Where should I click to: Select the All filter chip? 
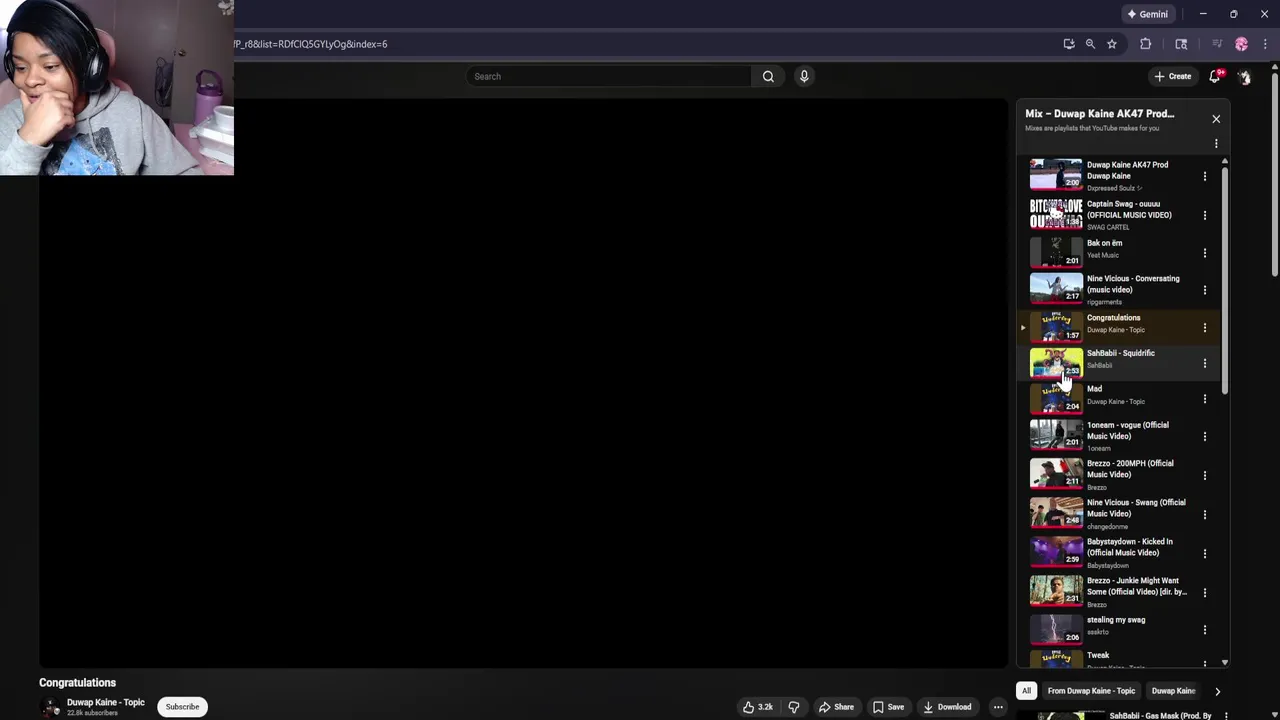(1026, 691)
